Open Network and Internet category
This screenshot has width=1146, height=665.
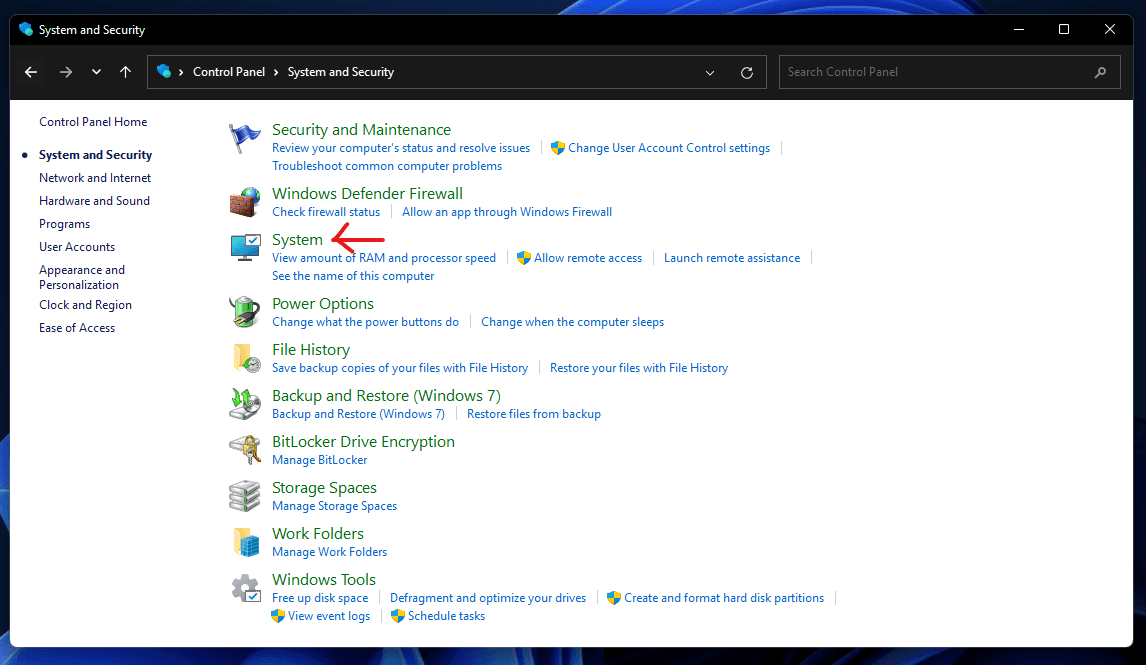pyautogui.click(x=95, y=178)
